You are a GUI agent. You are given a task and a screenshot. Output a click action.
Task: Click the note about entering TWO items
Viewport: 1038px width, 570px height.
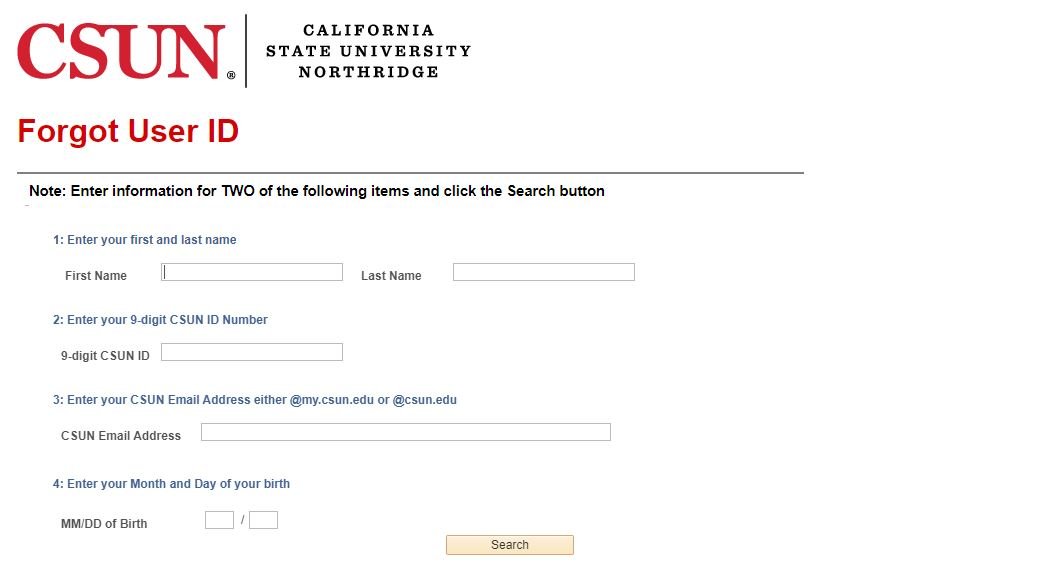316,191
